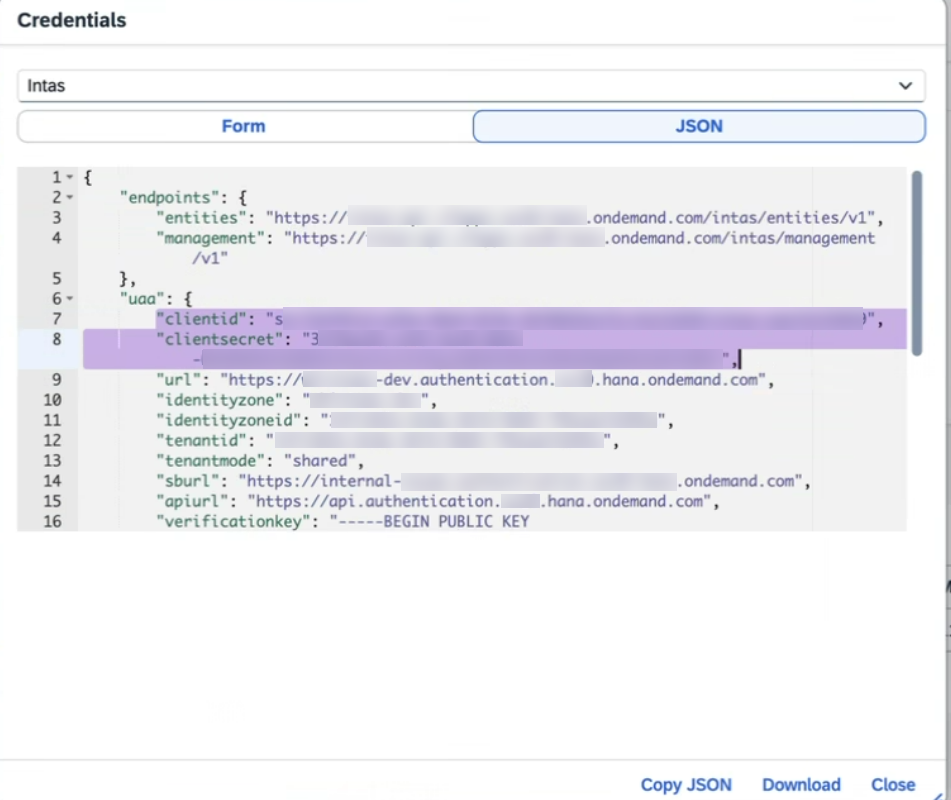Screen dimensions: 951x800
Task: Collapse the "uaa" block fold arrow
Action: [x=70, y=299]
